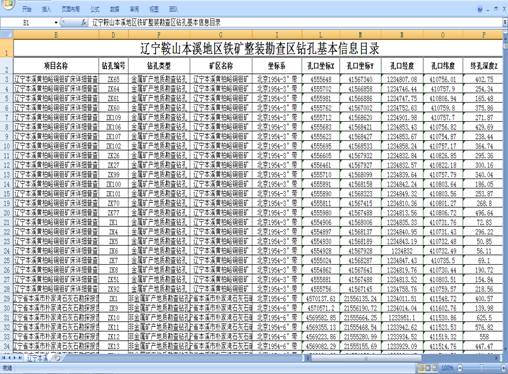Click the first-sheet navigation arrow
508x374 pixels.
point(3,358)
